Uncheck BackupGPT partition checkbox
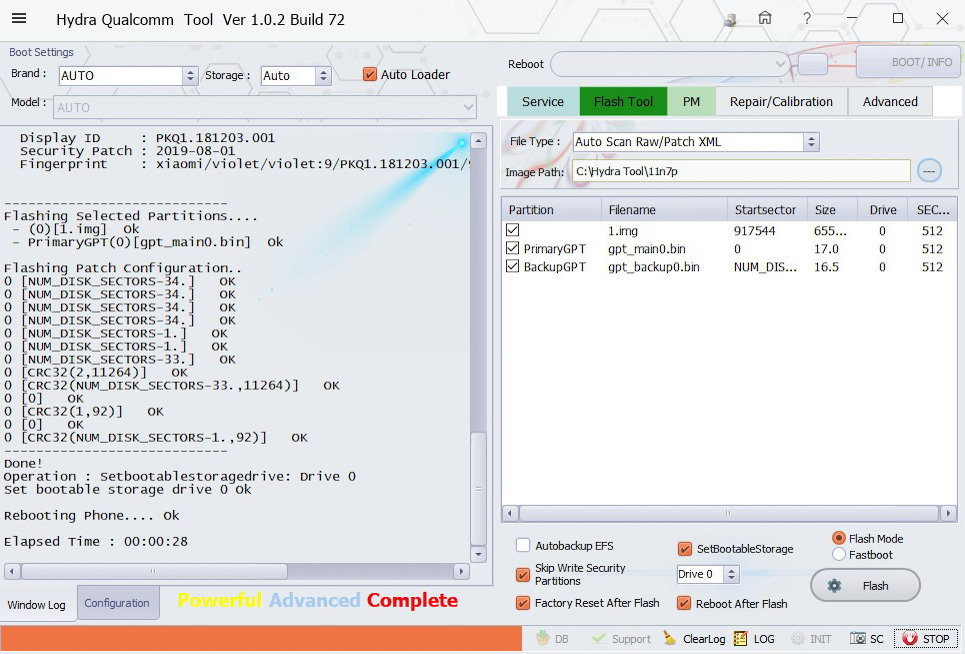965x654 pixels. coord(512,266)
